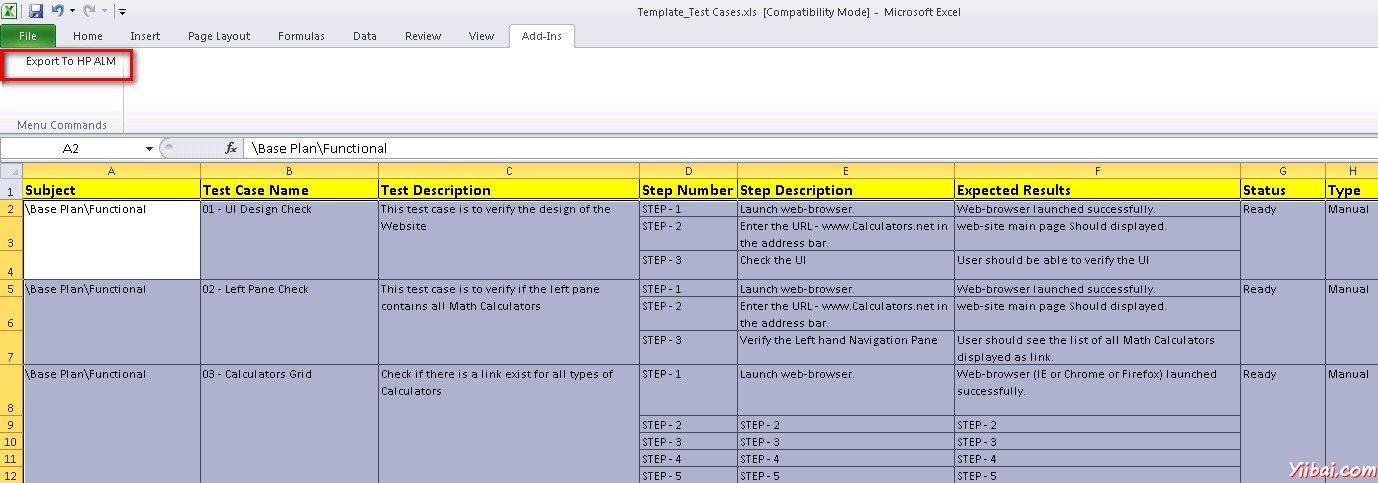Screen dimensions: 1378x483
Task: Click the Type header cell
Action: coord(1352,190)
